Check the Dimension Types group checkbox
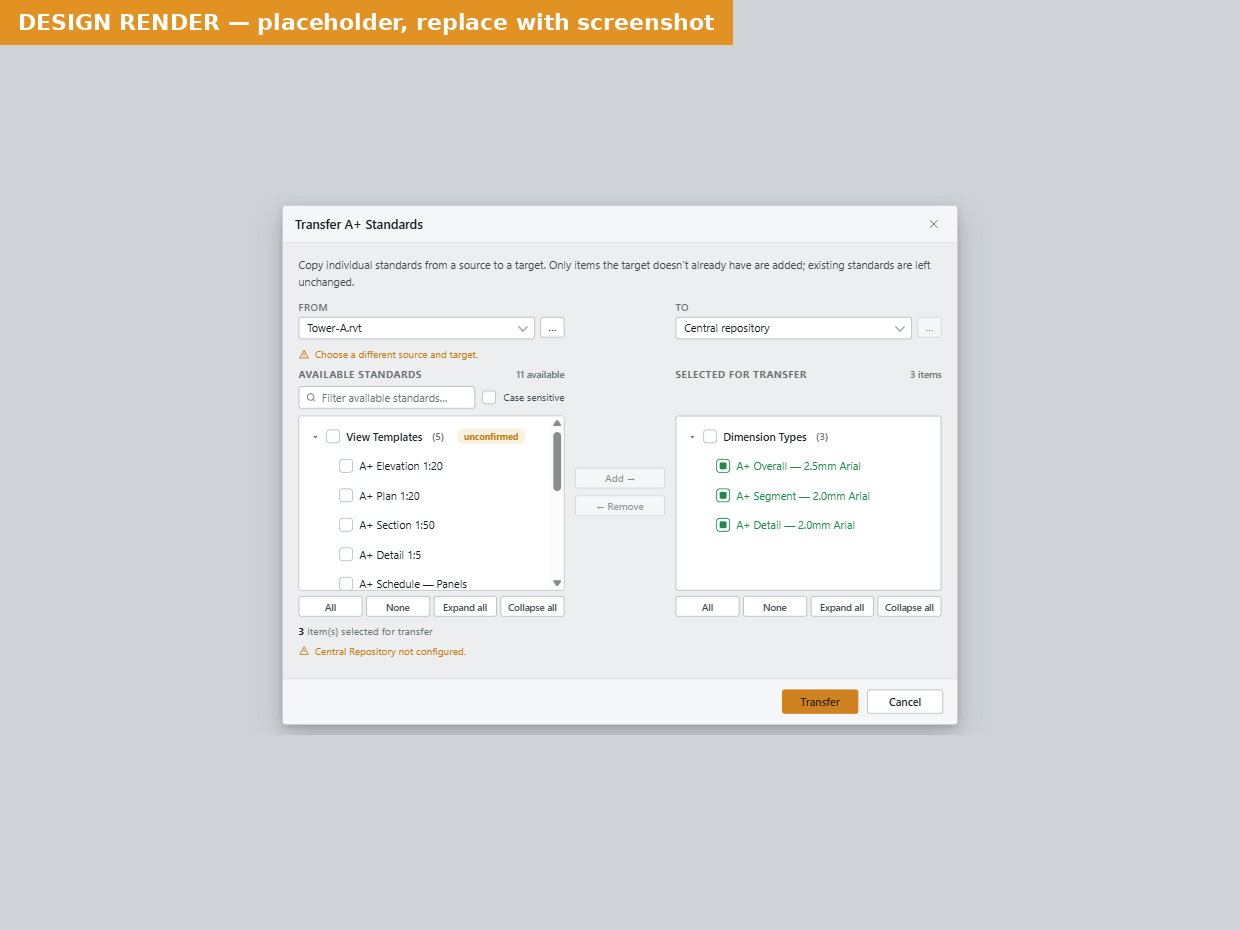The height and width of the screenshot is (930, 1240). (710, 437)
